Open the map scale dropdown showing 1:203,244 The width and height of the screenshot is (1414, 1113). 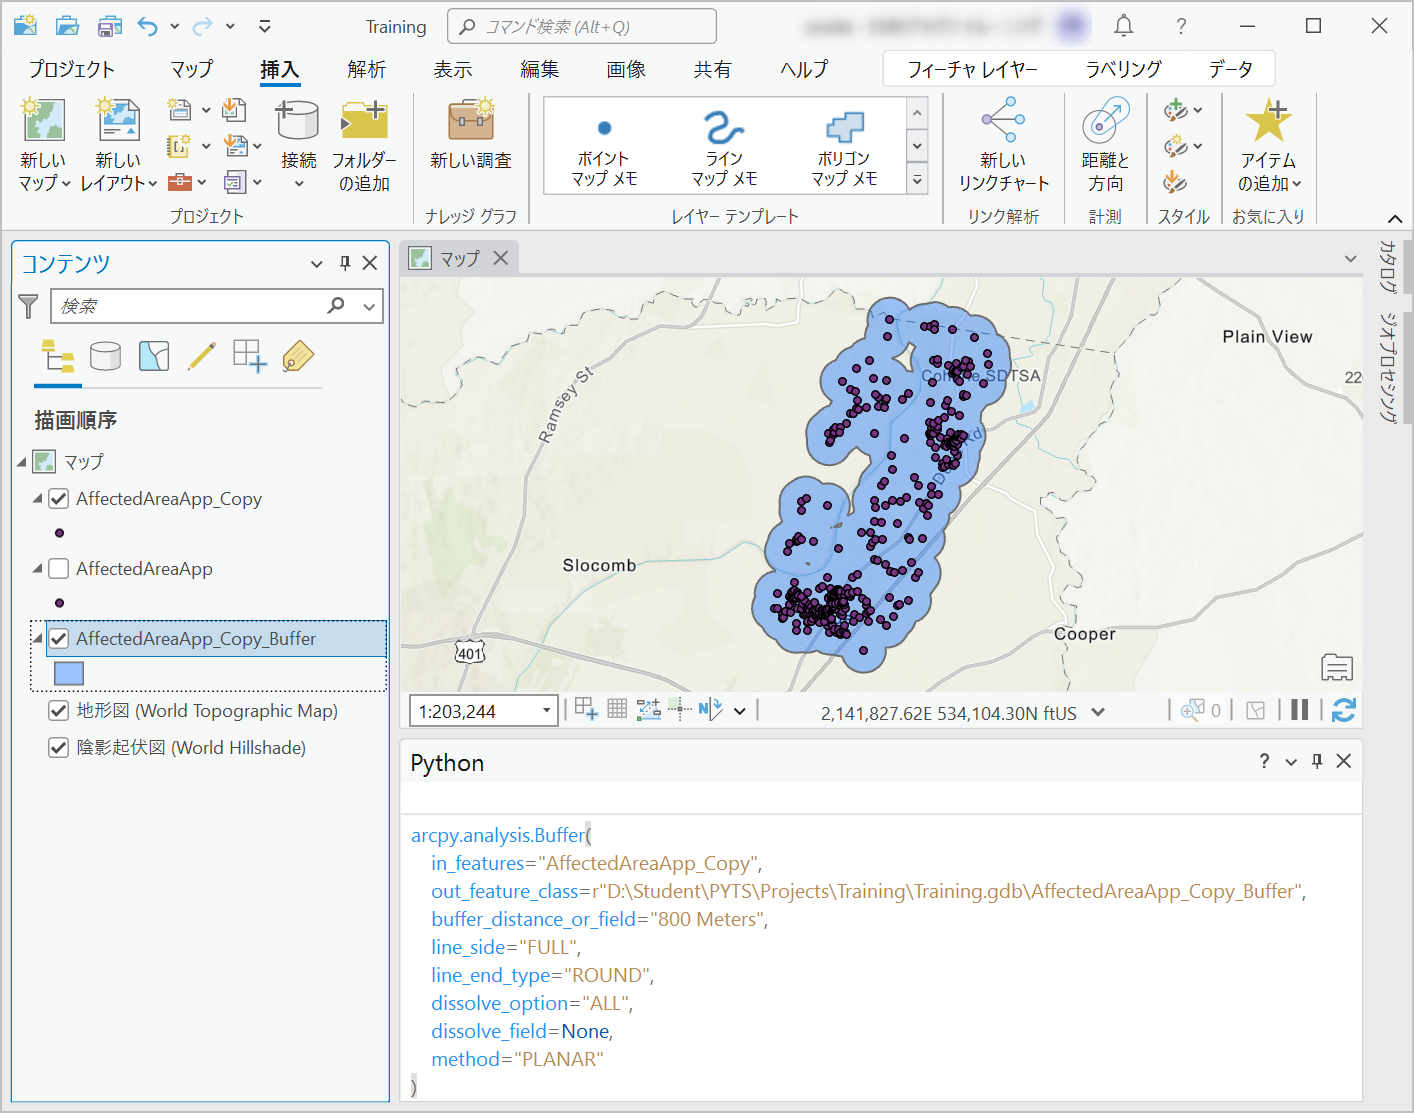click(x=545, y=710)
